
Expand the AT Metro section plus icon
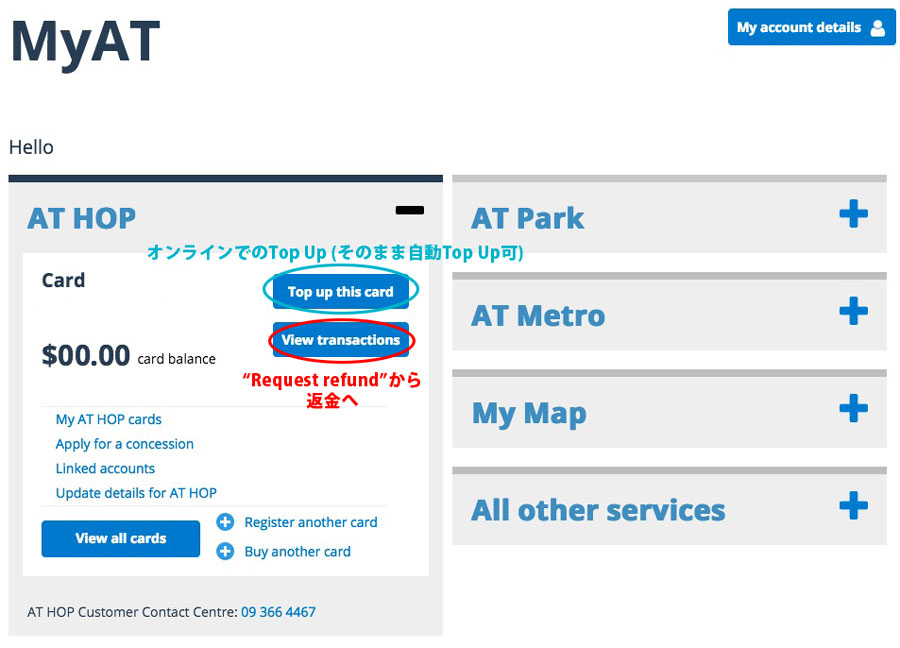pos(853,311)
